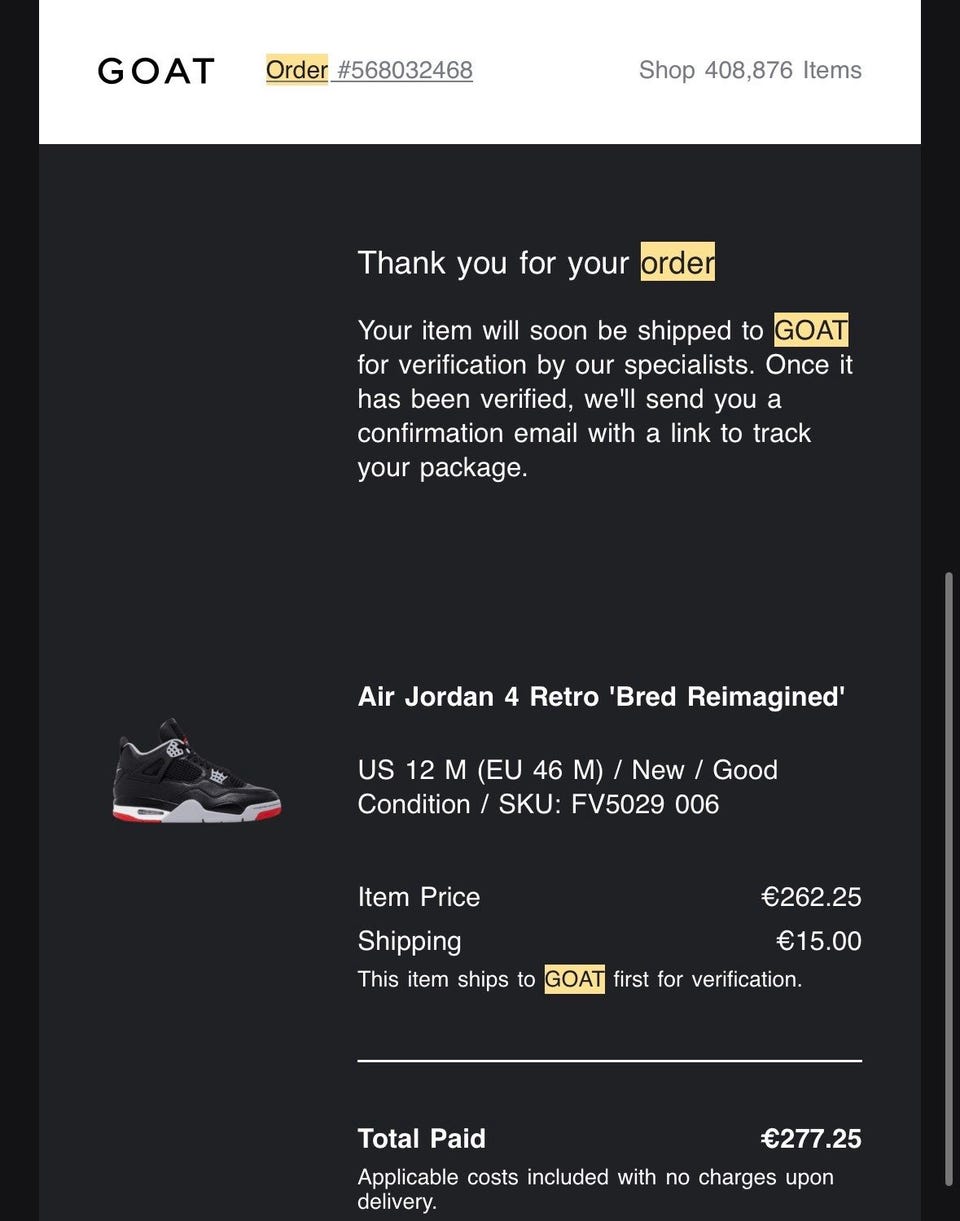Open the Order #568032468 link
Image resolution: width=960 pixels, height=1221 pixels.
pos(369,70)
